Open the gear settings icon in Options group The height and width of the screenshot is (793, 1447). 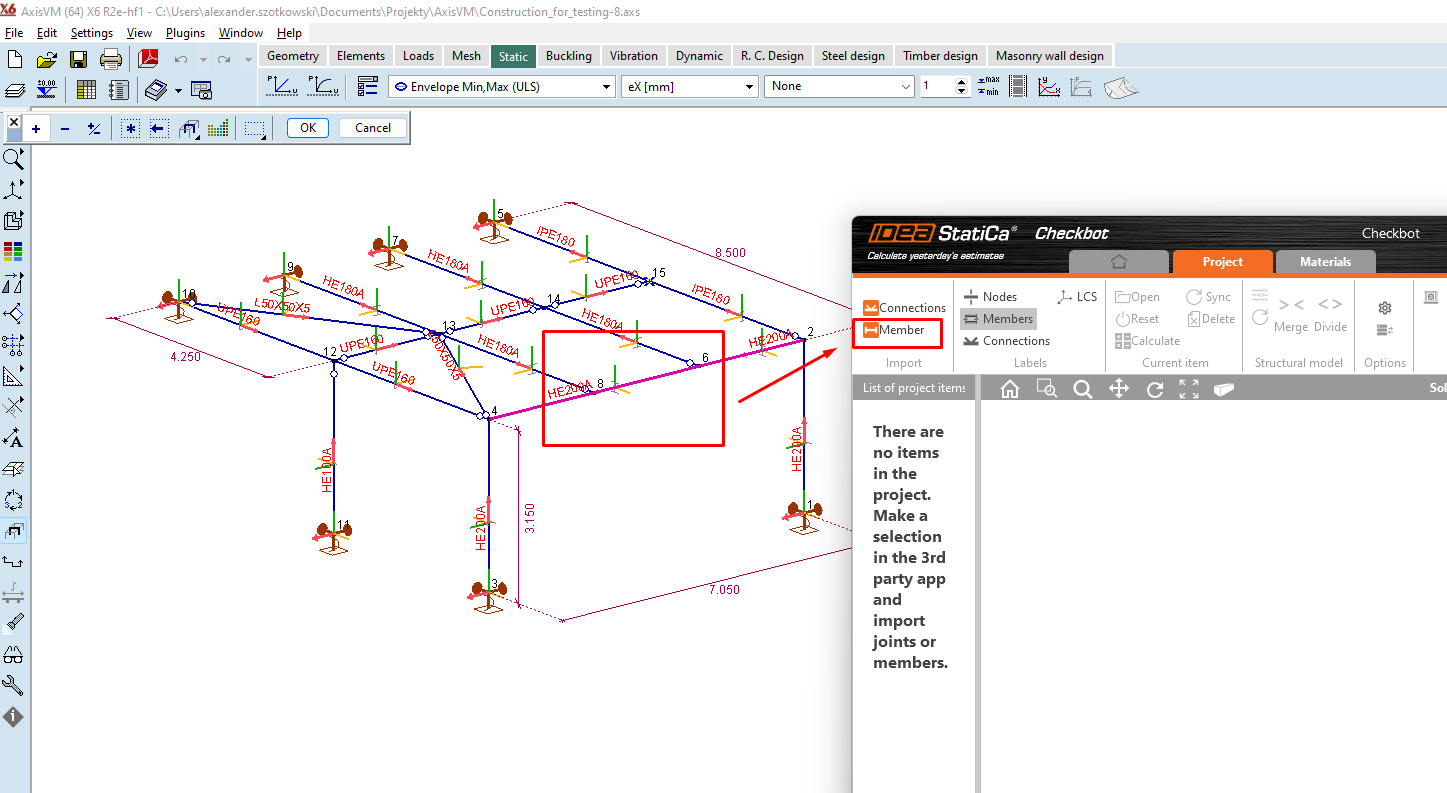pyautogui.click(x=1384, y=308)
